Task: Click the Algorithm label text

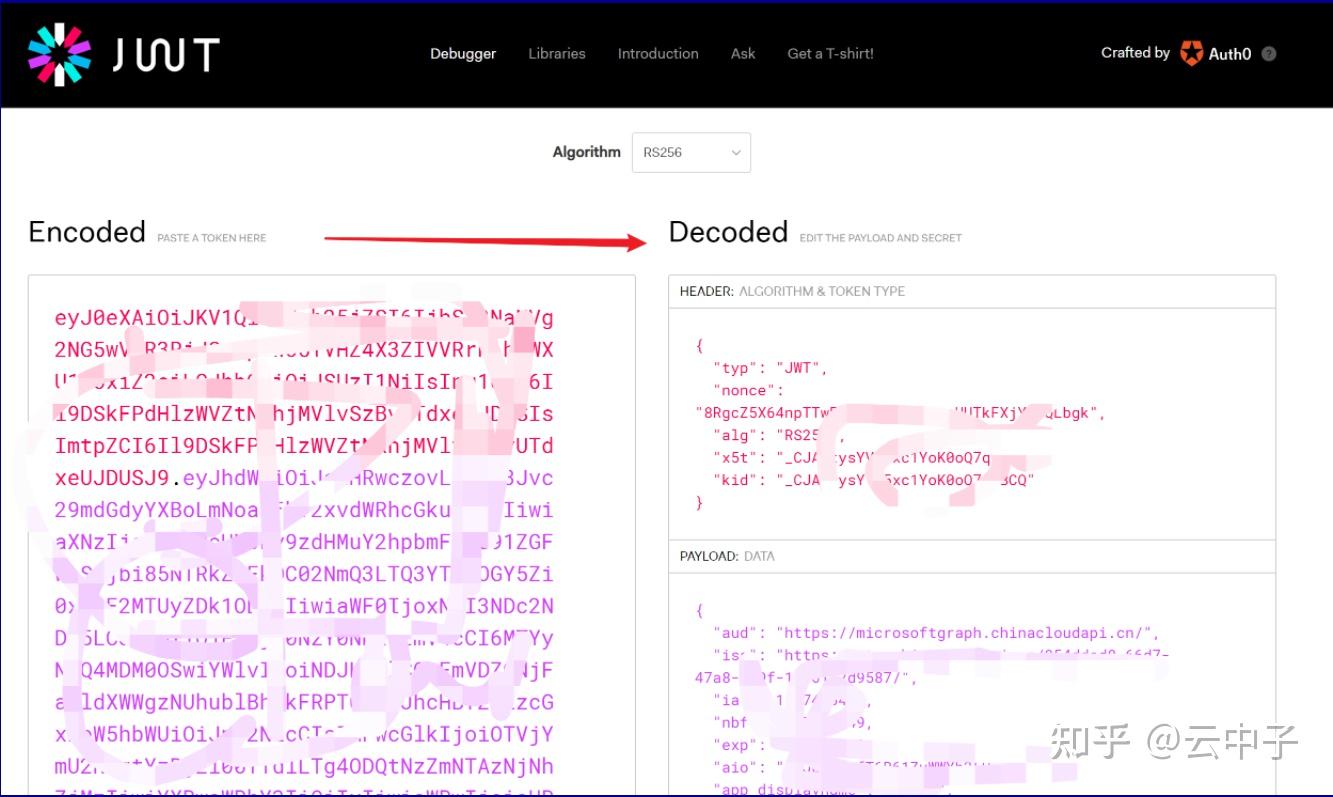Action: (587, 152)
